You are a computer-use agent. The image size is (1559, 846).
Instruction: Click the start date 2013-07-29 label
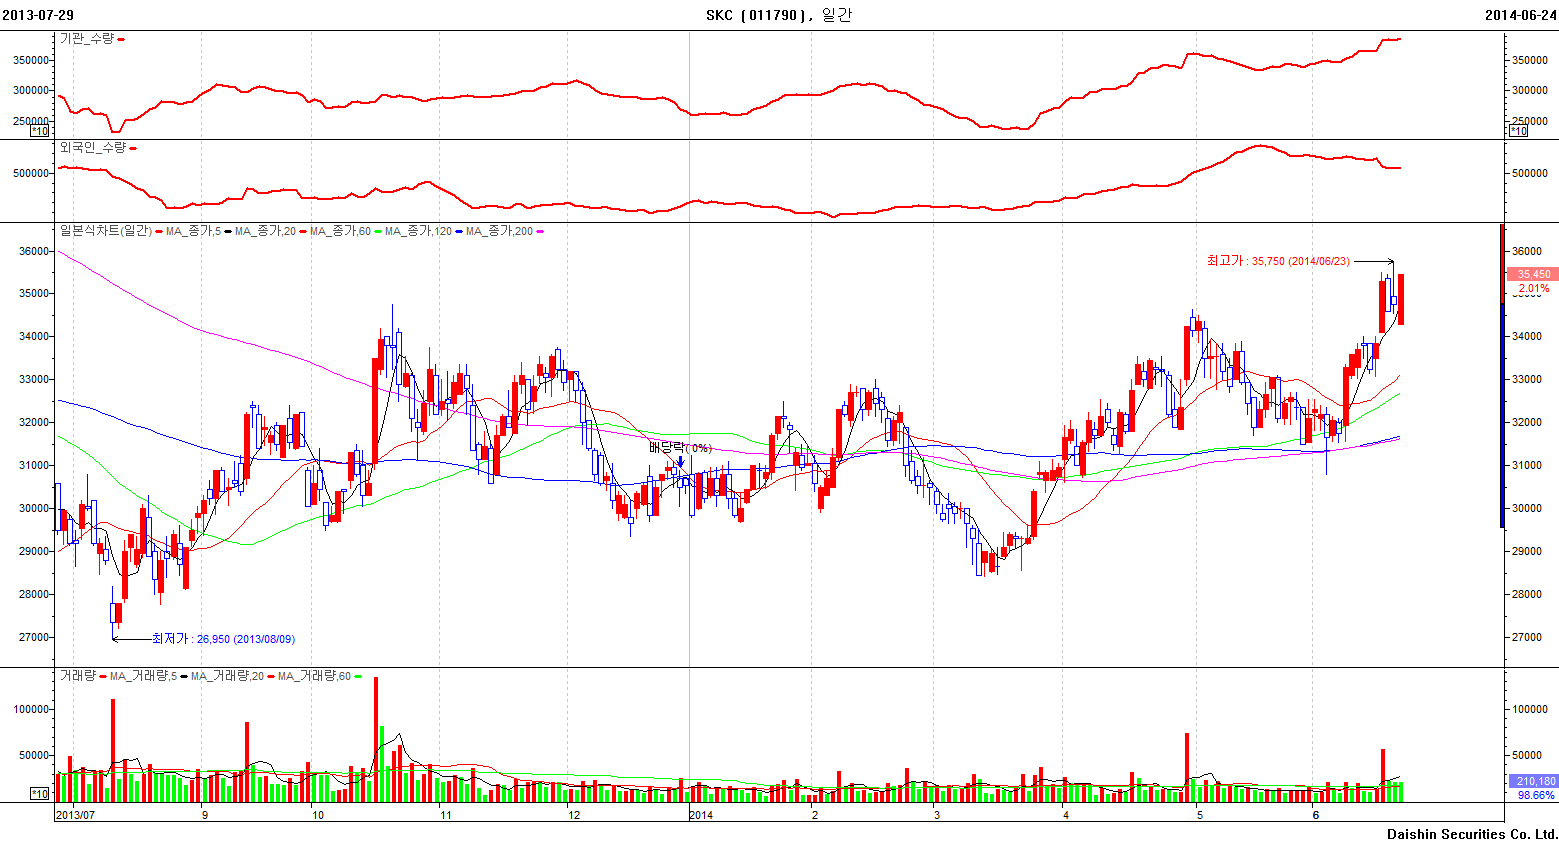[38, 15]
